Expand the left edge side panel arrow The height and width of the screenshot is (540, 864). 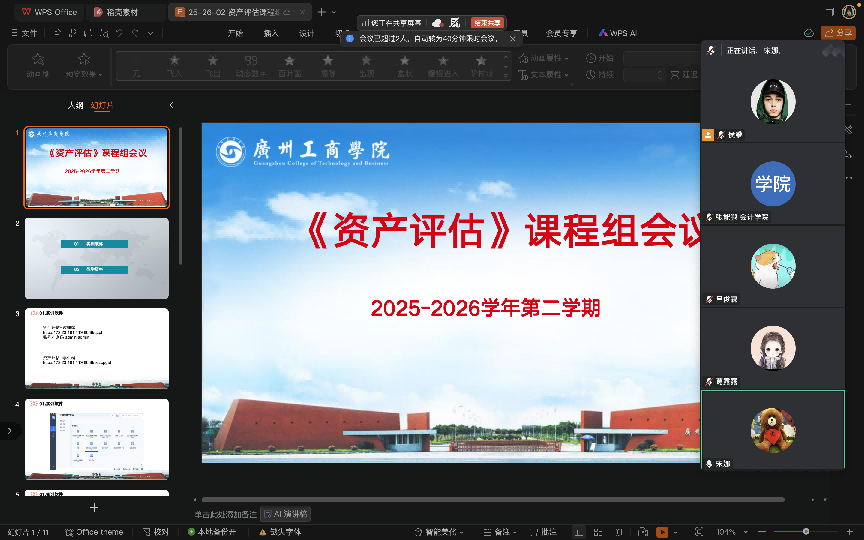pyautogui.click(x=9, y=431)
